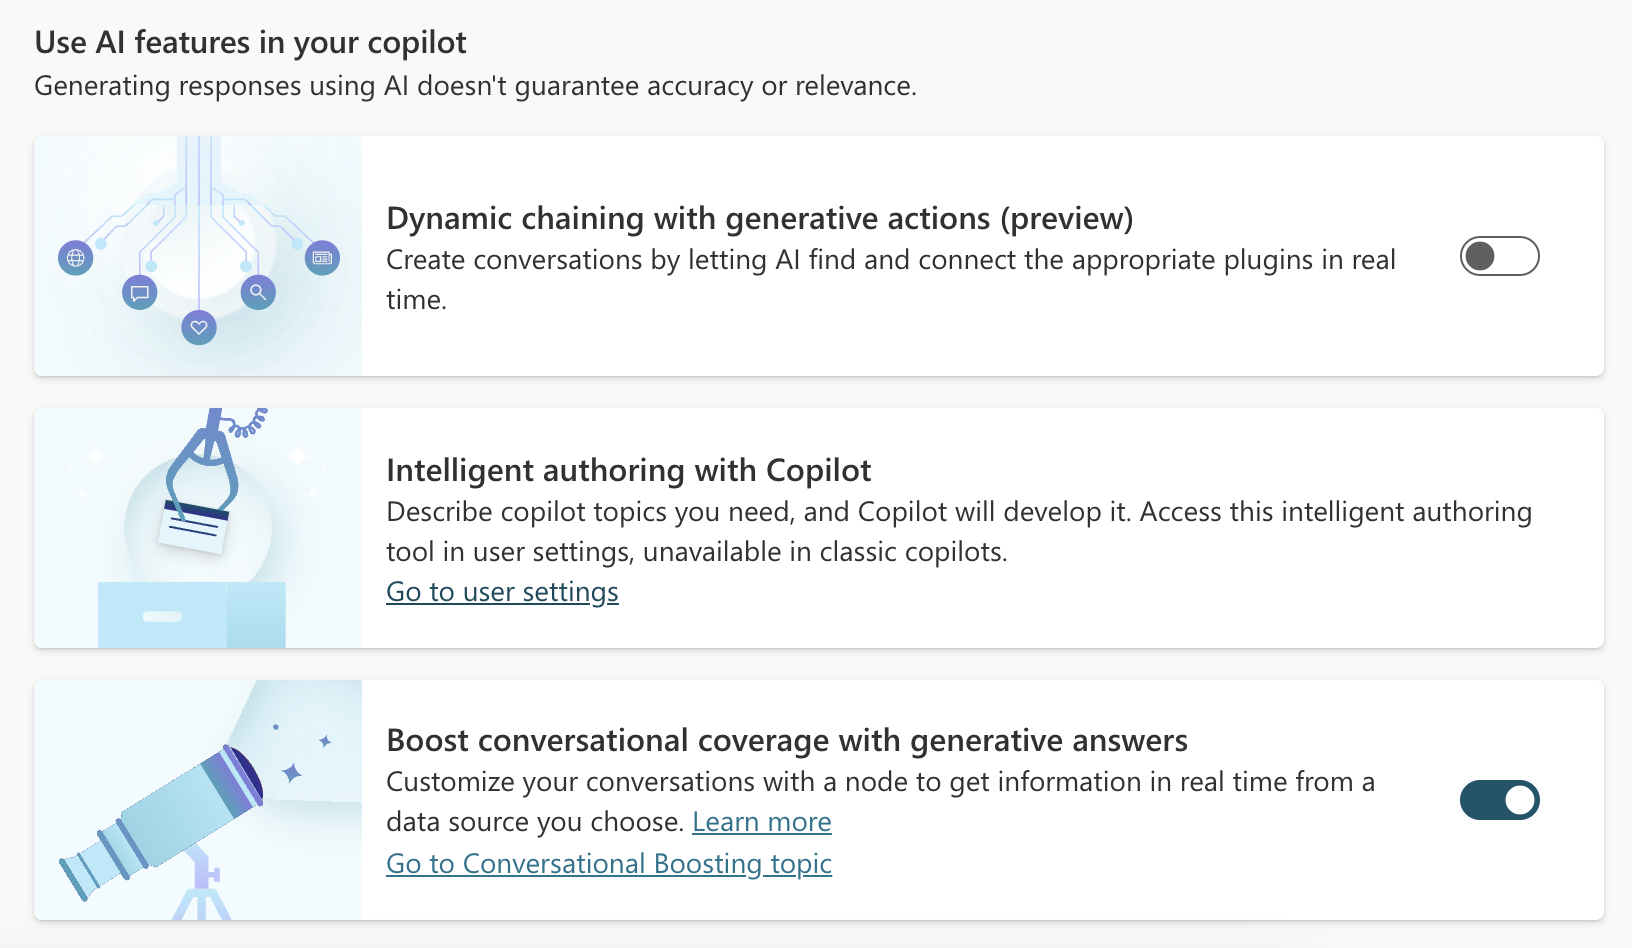Enable Dynamic chaining with generative actions toggle
This screenshot has width=1632, height=948.
click(1499, 256)
